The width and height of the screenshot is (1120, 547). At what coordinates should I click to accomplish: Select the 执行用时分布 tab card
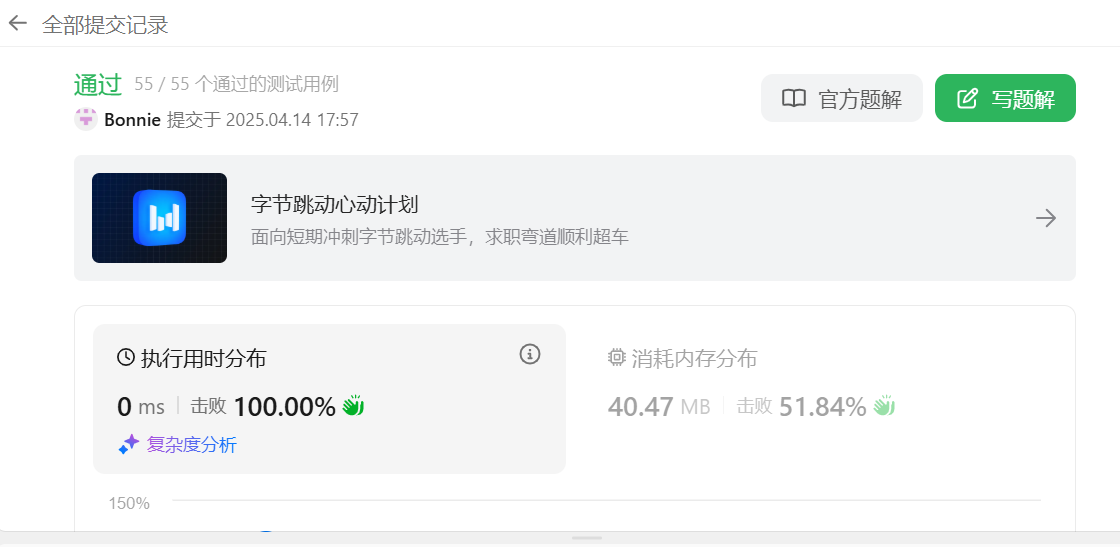pos(329,398)
